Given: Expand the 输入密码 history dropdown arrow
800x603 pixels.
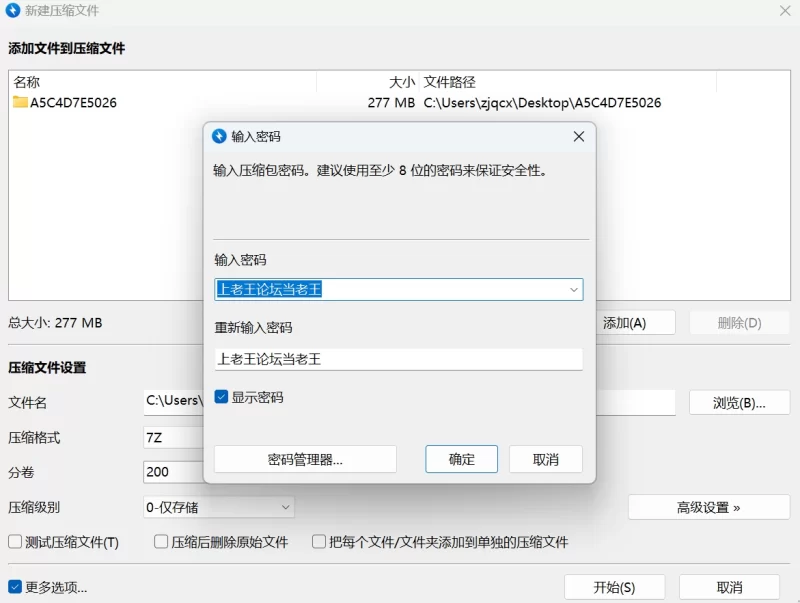Looking at the screenshot, I should pyautogui.click(x=574, y=290).
